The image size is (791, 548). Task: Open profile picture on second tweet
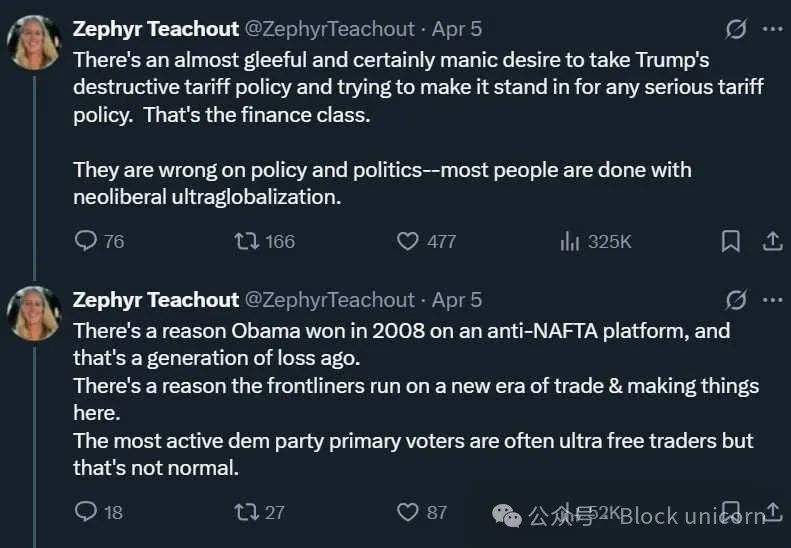[x=34, y=313]
